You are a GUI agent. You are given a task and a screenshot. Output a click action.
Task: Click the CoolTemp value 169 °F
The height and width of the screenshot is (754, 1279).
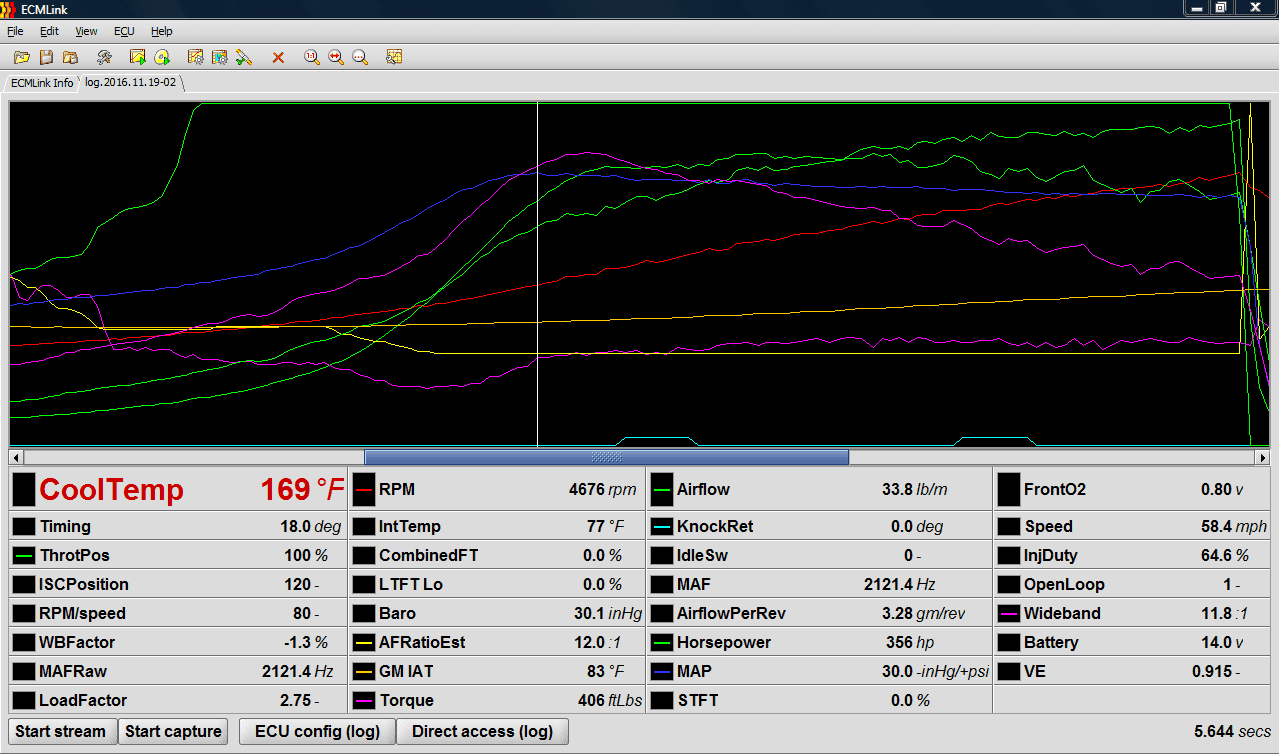click(x=303, y=490)
